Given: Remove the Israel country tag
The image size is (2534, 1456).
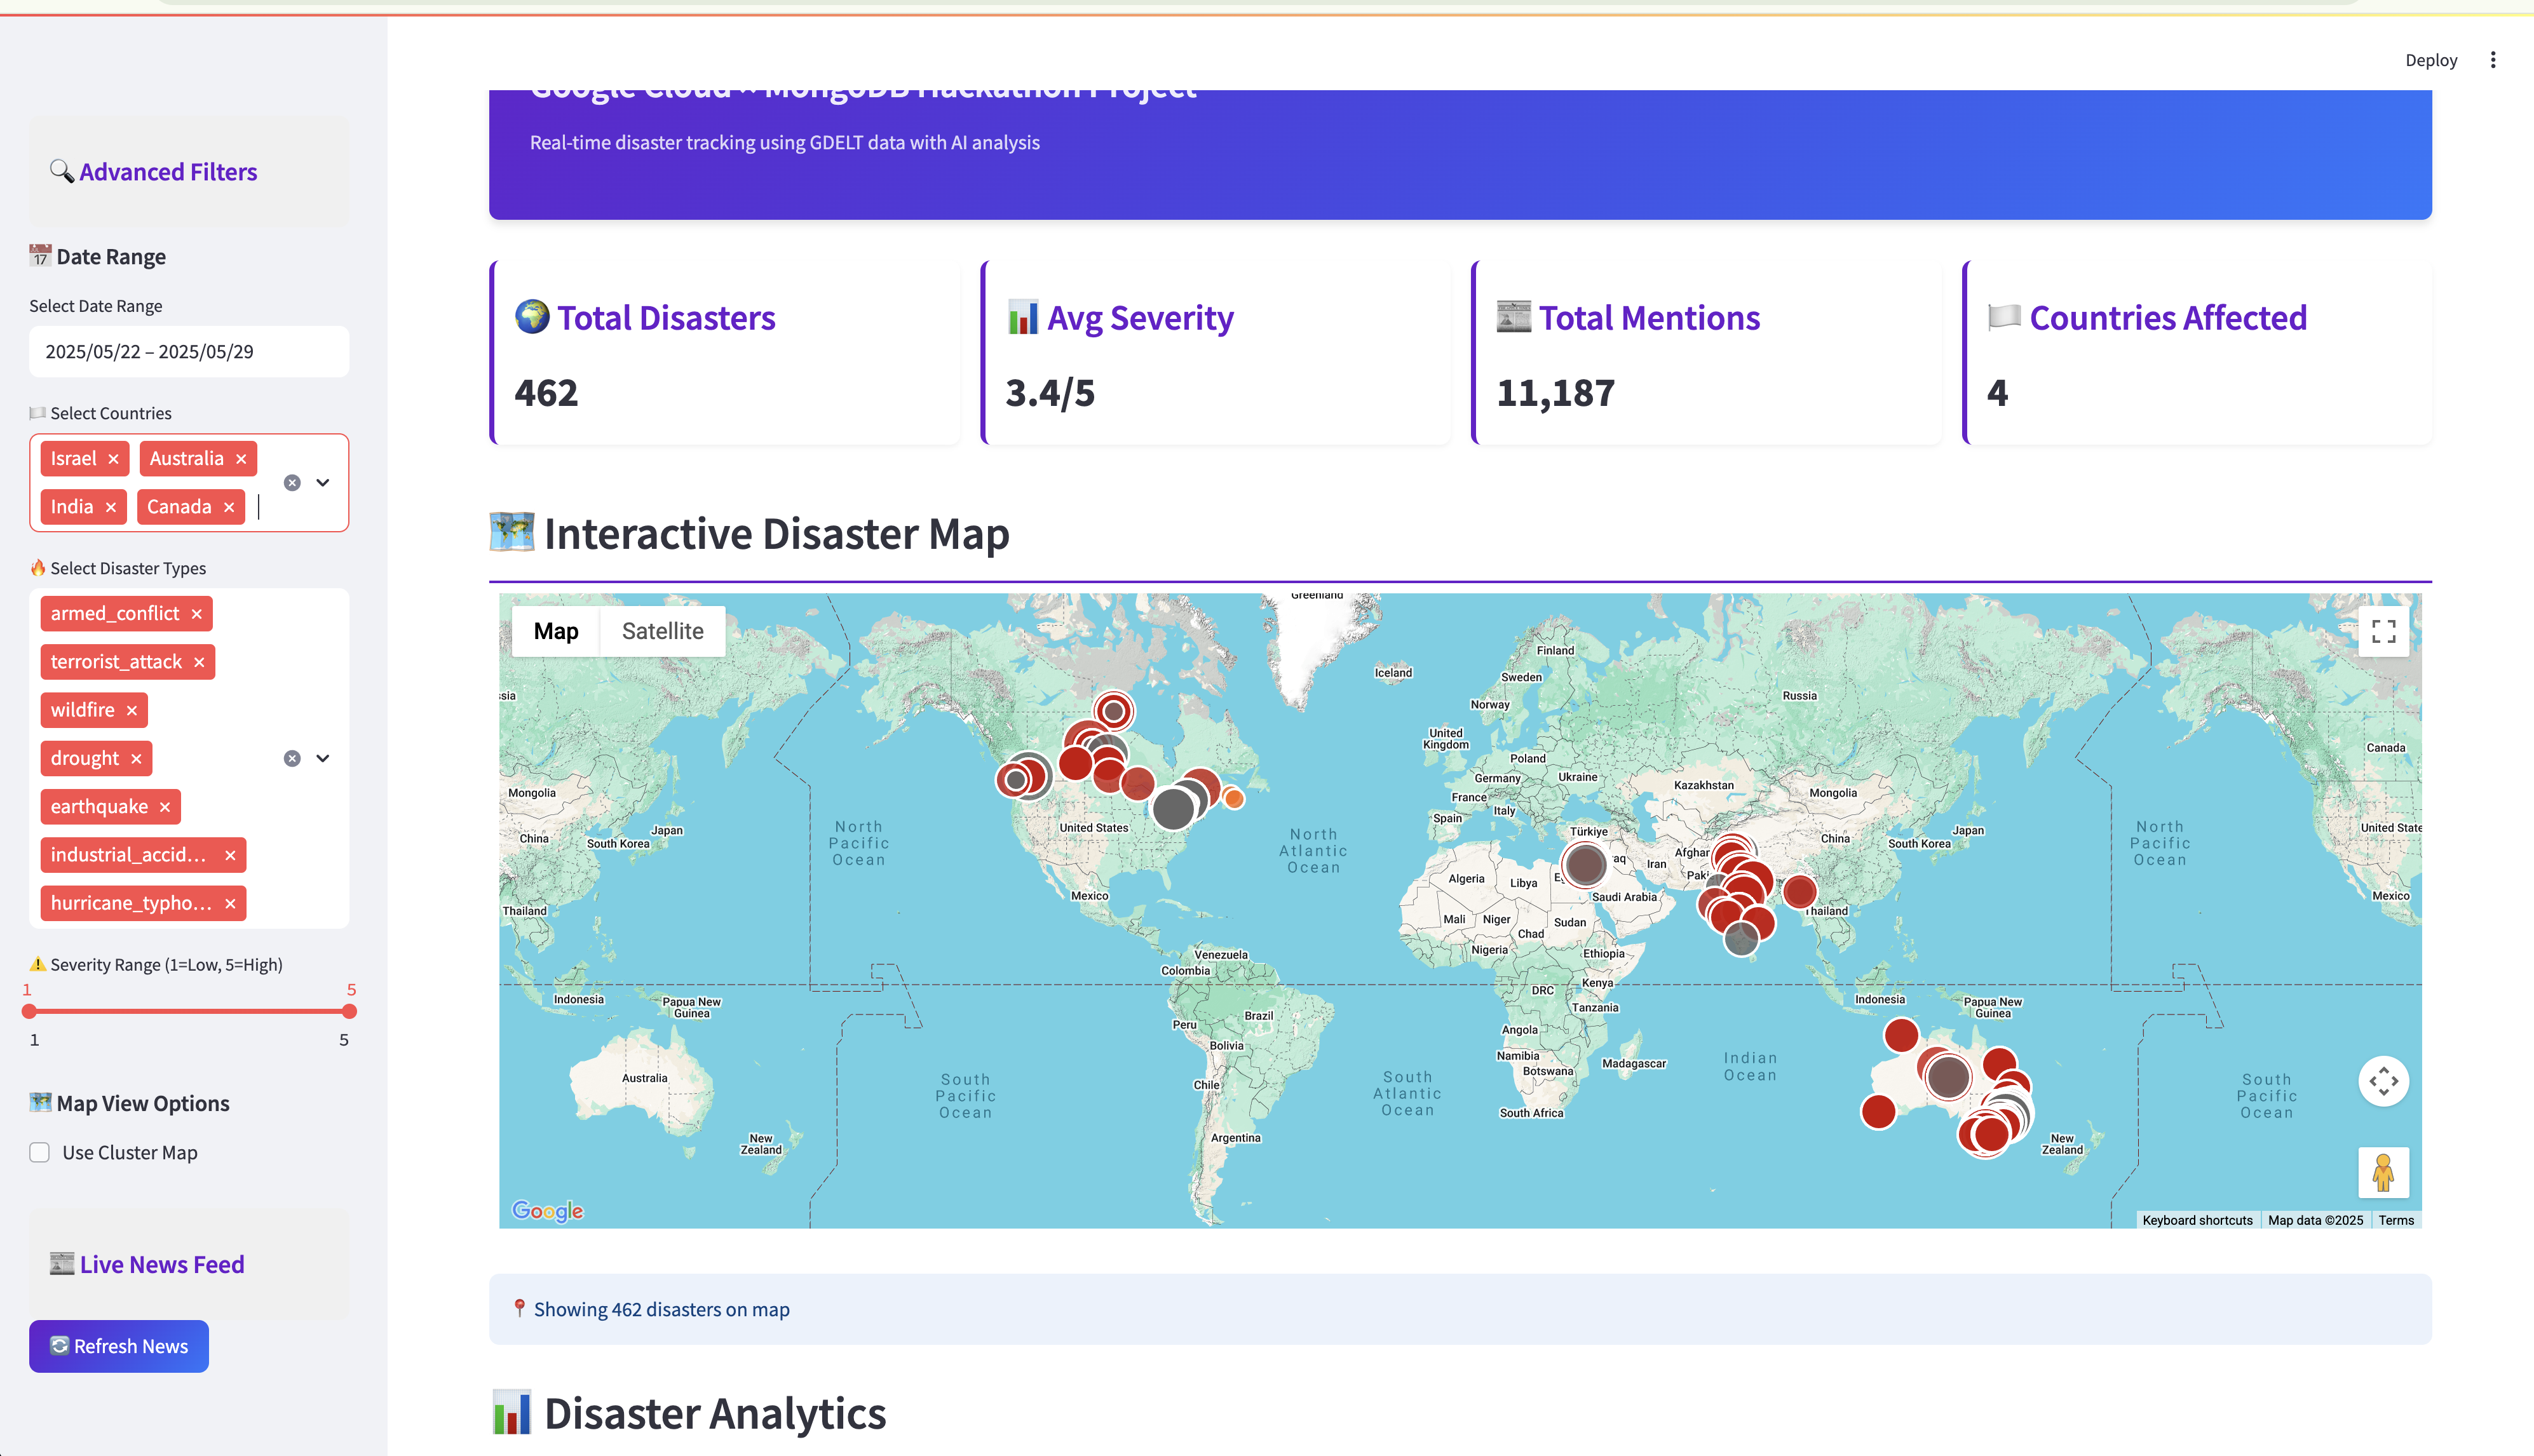Looking at the screenshot, I should click(113, 459).
